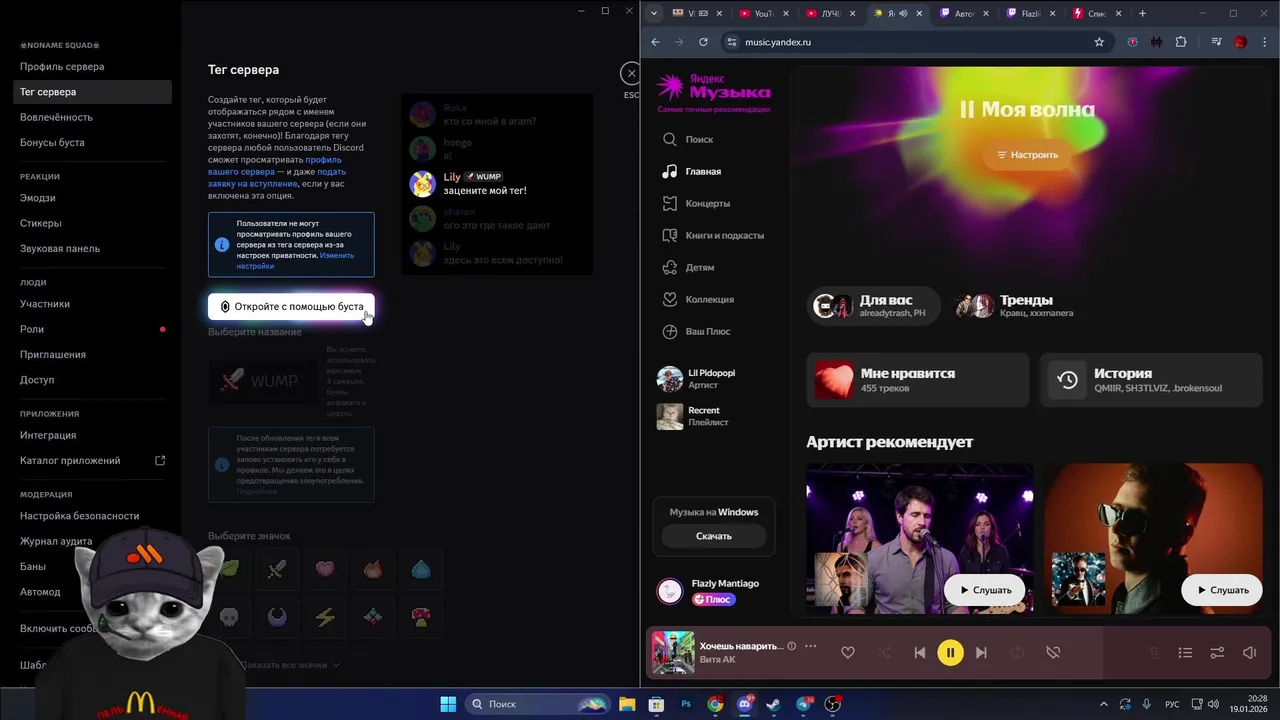This screenshot has height=720, width=1280.
Task: Select the pink heart tag badge
Action: 325,569
